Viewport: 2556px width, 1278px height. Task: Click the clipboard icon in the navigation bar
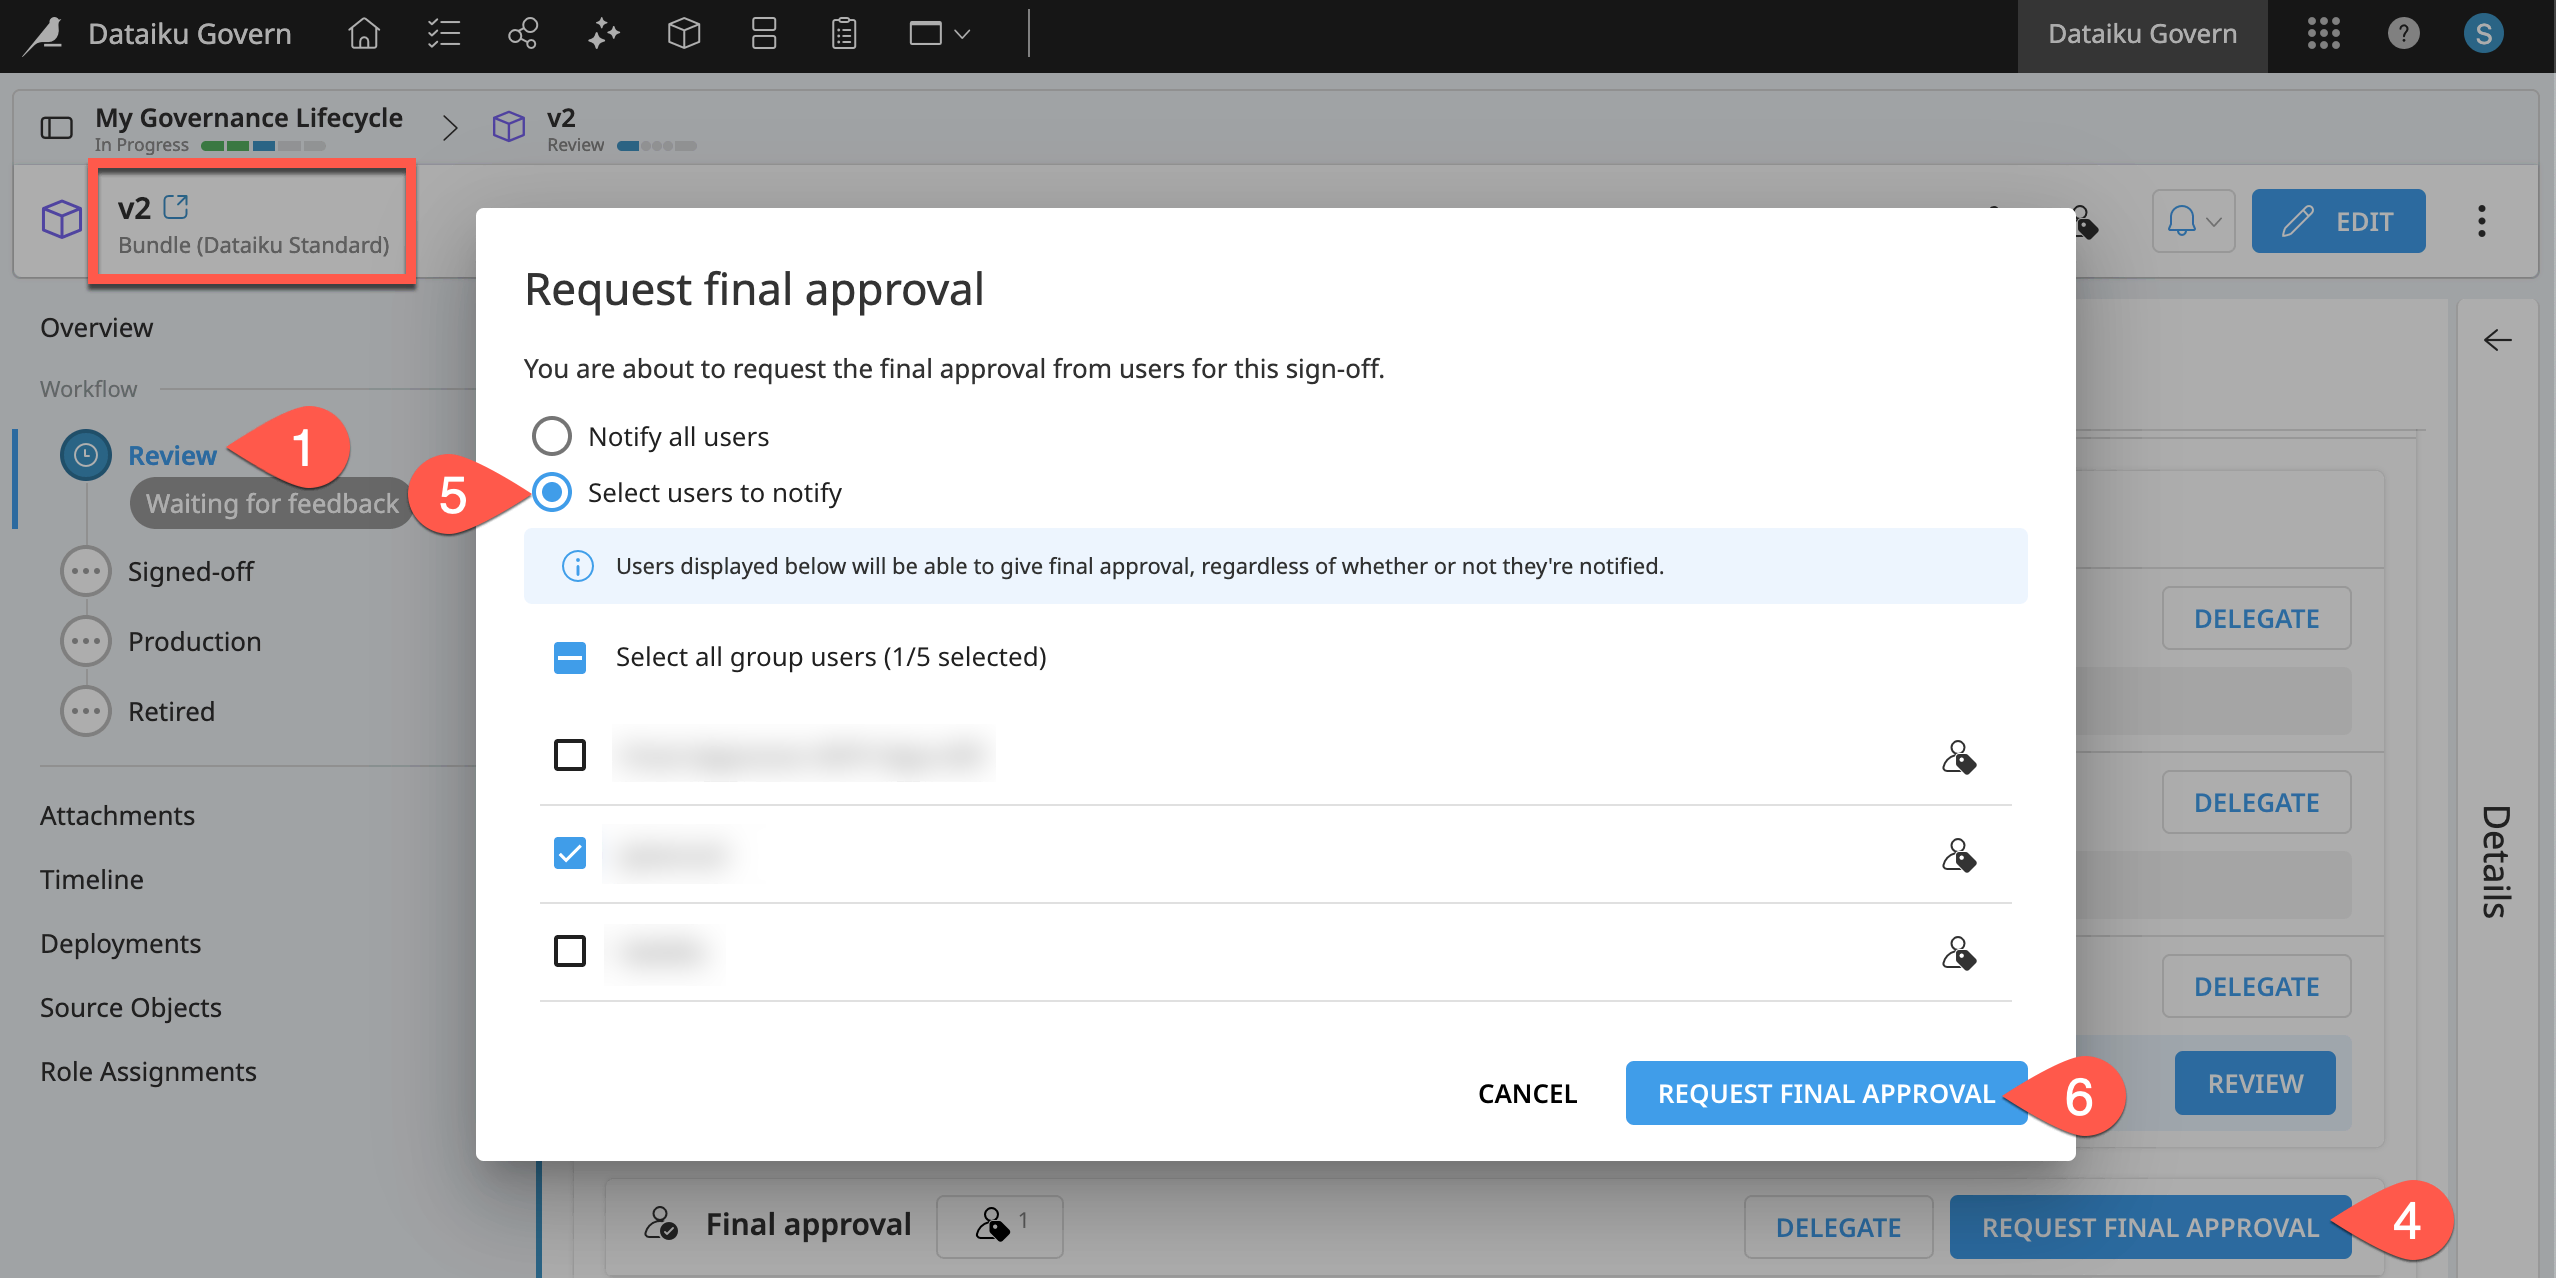pos(843,33)
